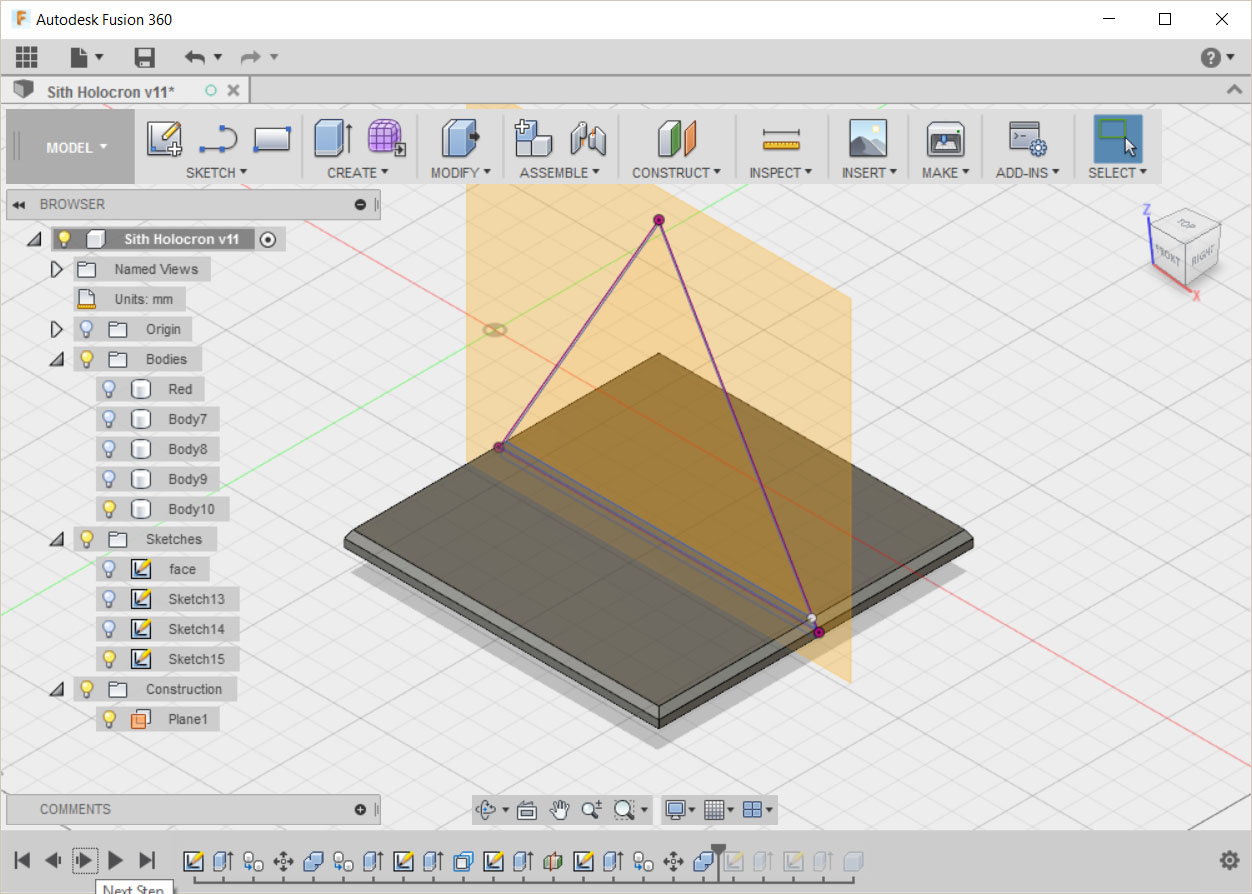Select the Rectangle sketch tool
This screenshot has width=1252, height=894.
click(x=271, y=139)
